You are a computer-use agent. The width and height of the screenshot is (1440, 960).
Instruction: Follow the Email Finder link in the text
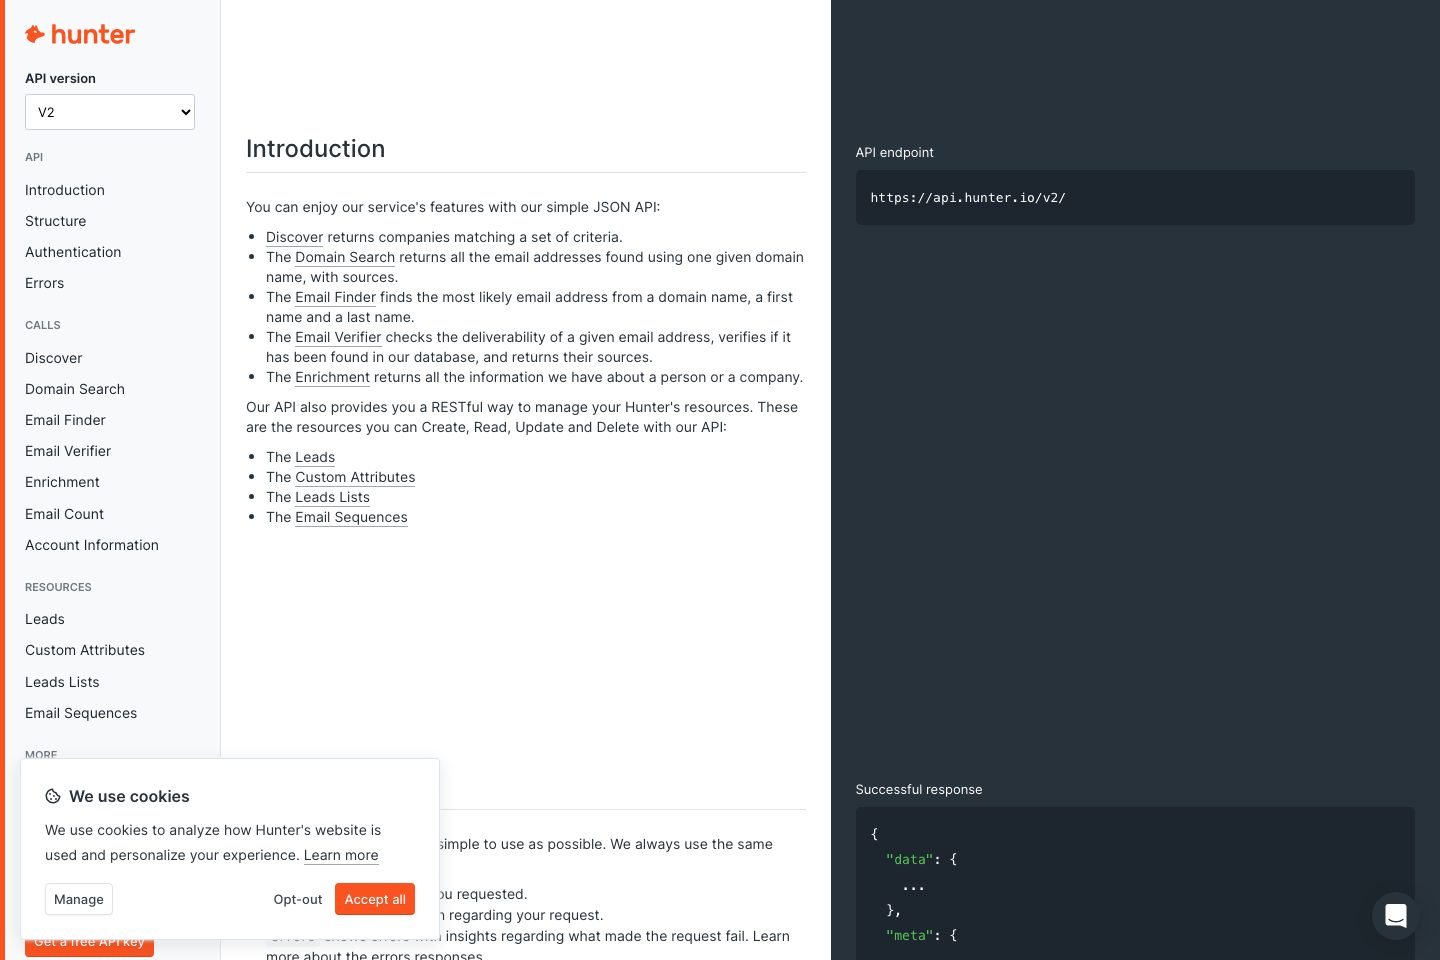(x=335, y=297)
